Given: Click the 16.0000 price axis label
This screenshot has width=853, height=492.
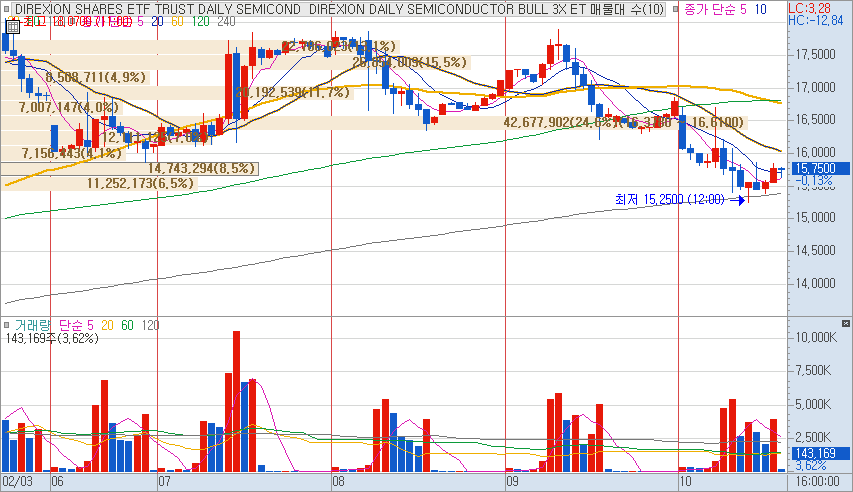Looking at the screenshot, I should (815, 152).
